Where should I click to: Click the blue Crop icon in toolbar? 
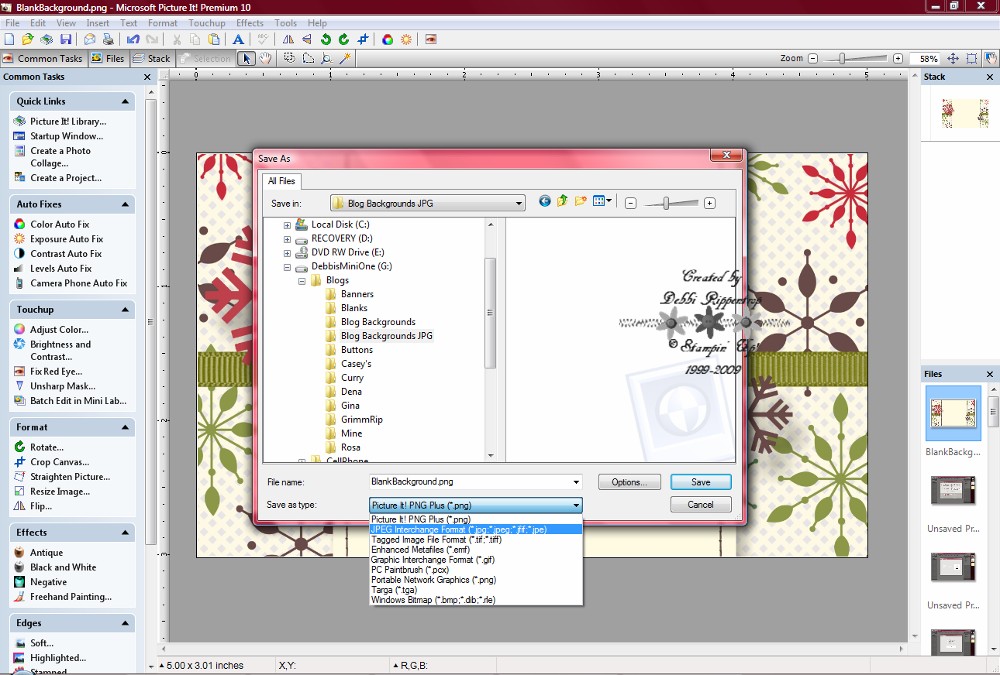[x=363, y=40]
